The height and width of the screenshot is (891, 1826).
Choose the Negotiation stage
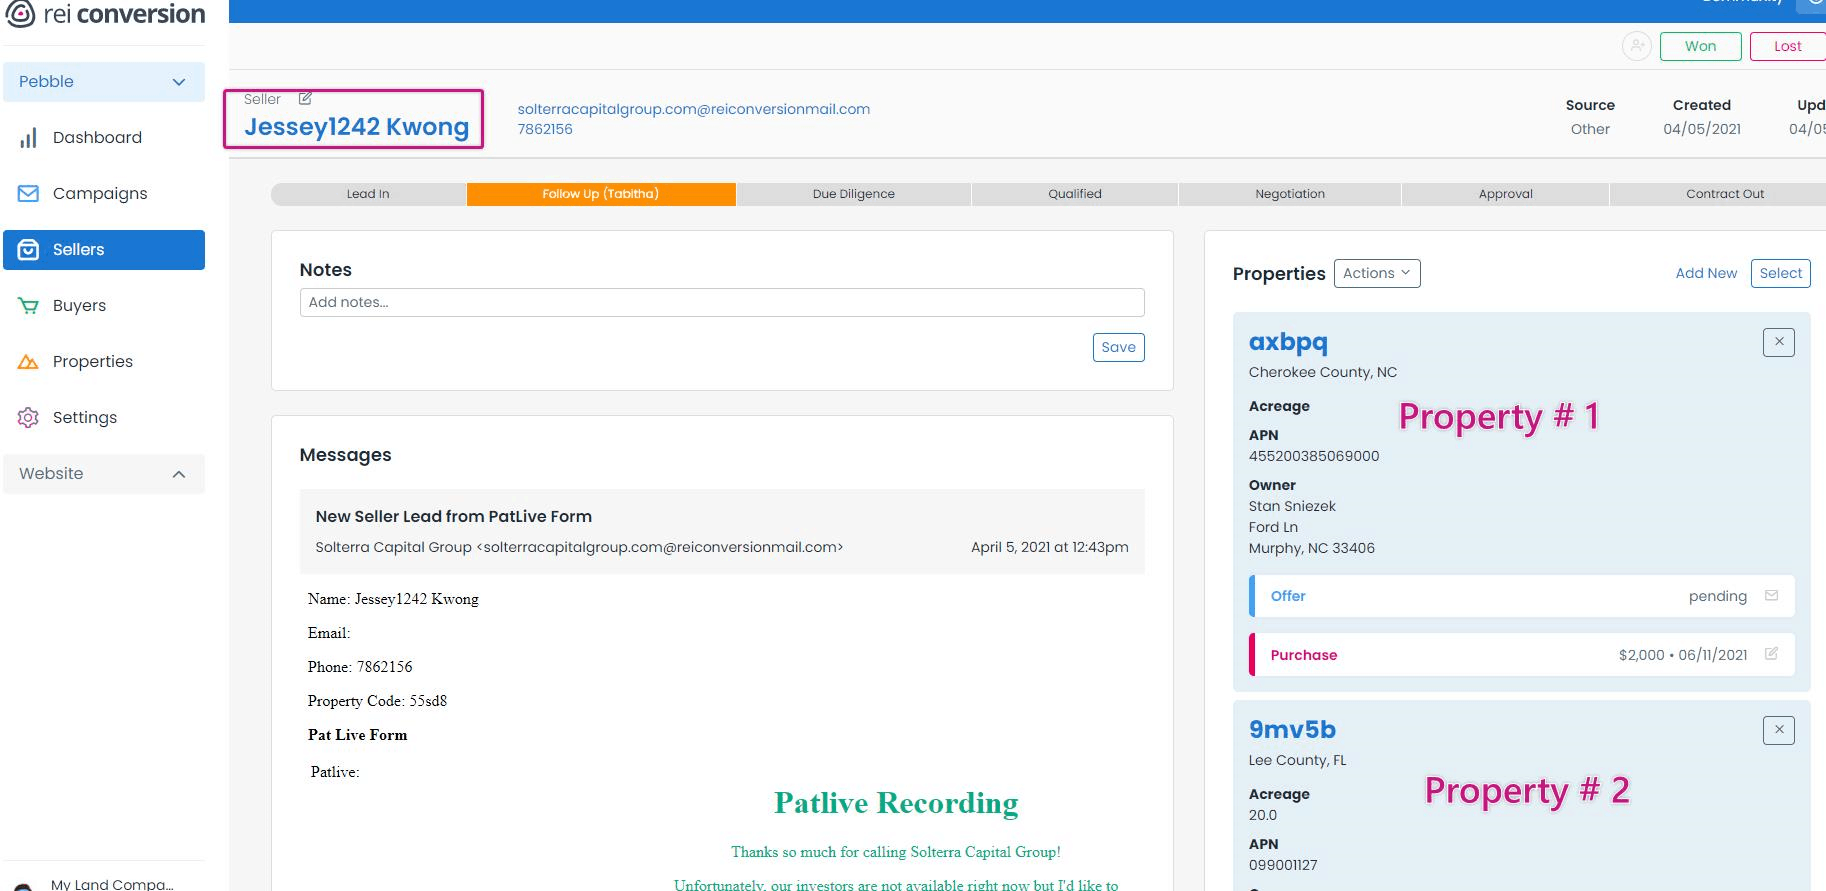coord(1290,194)
